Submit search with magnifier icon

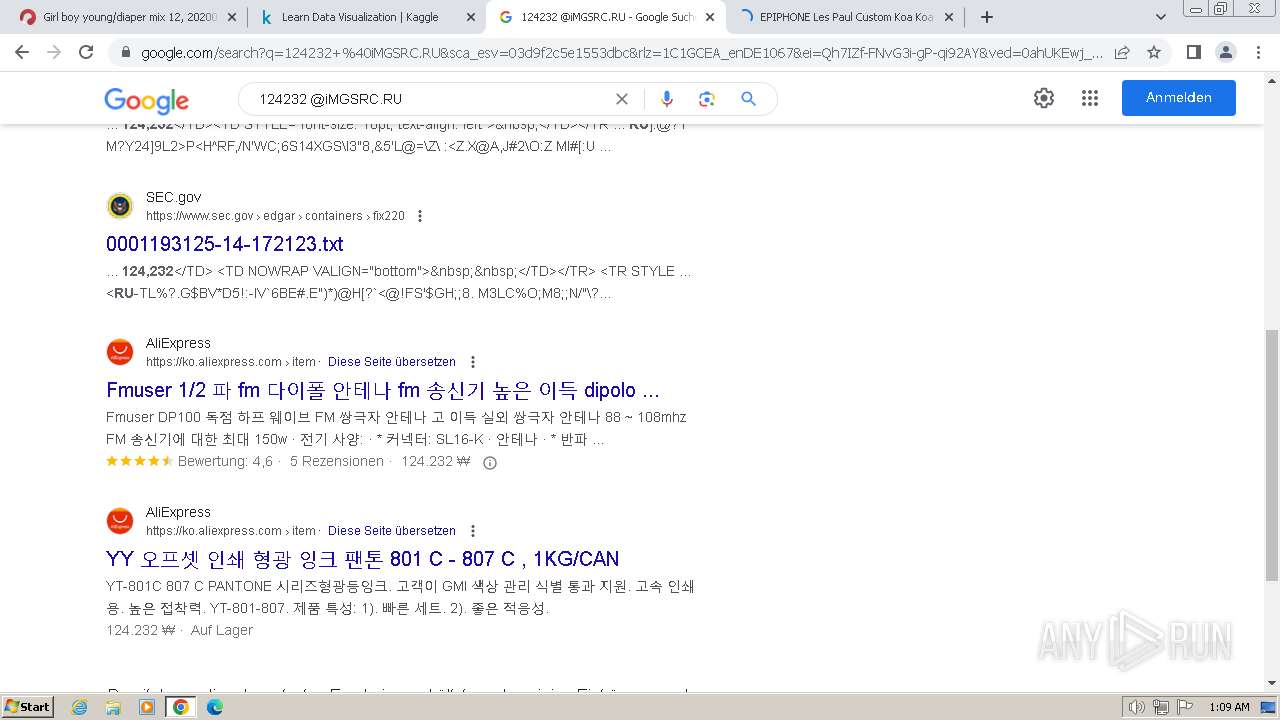pos(748,99)
